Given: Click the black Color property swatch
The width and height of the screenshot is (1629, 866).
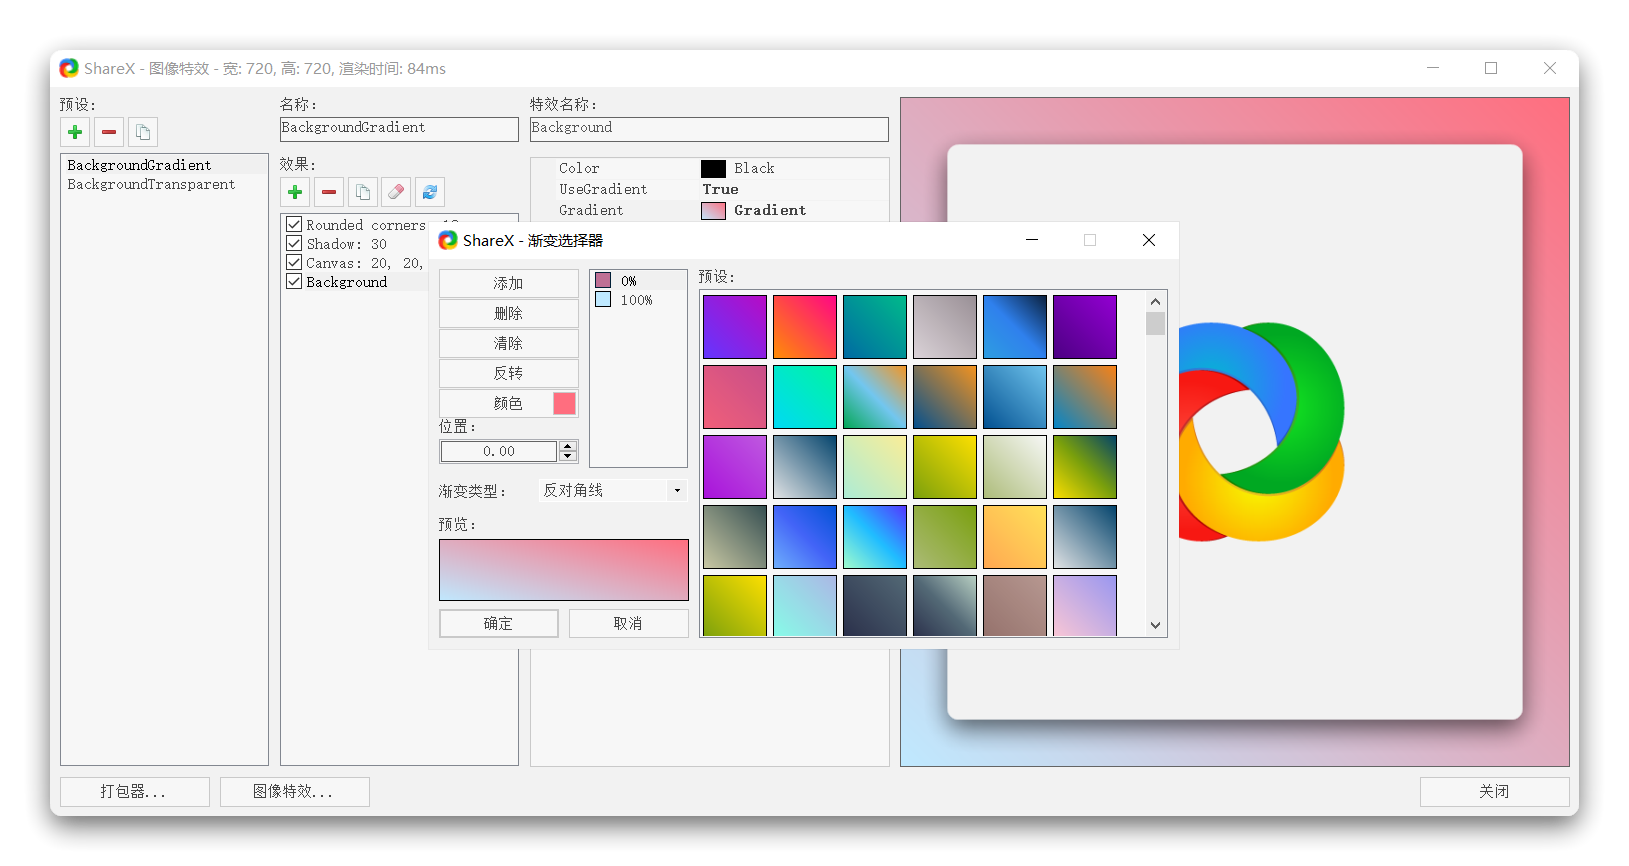Looking at the screenshot, I should point(713,168).
